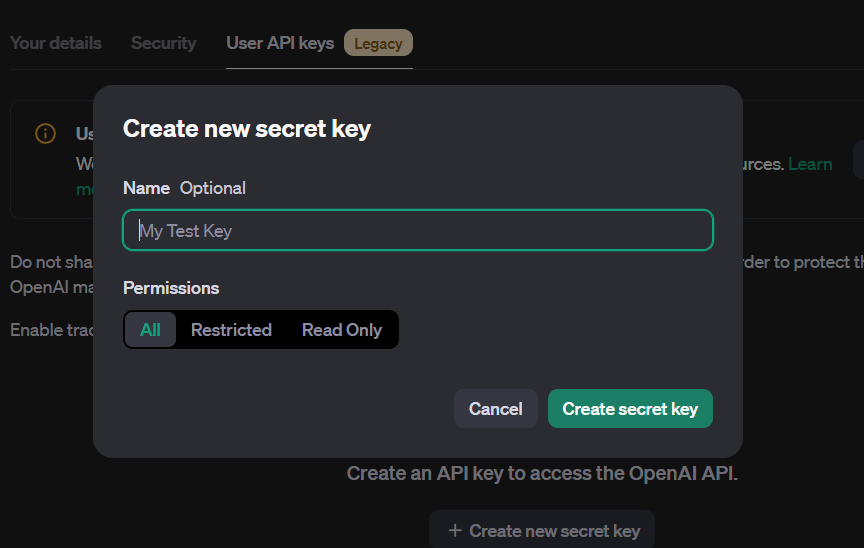
Task: Click the Permissions section label
Action: pos(171,288)
